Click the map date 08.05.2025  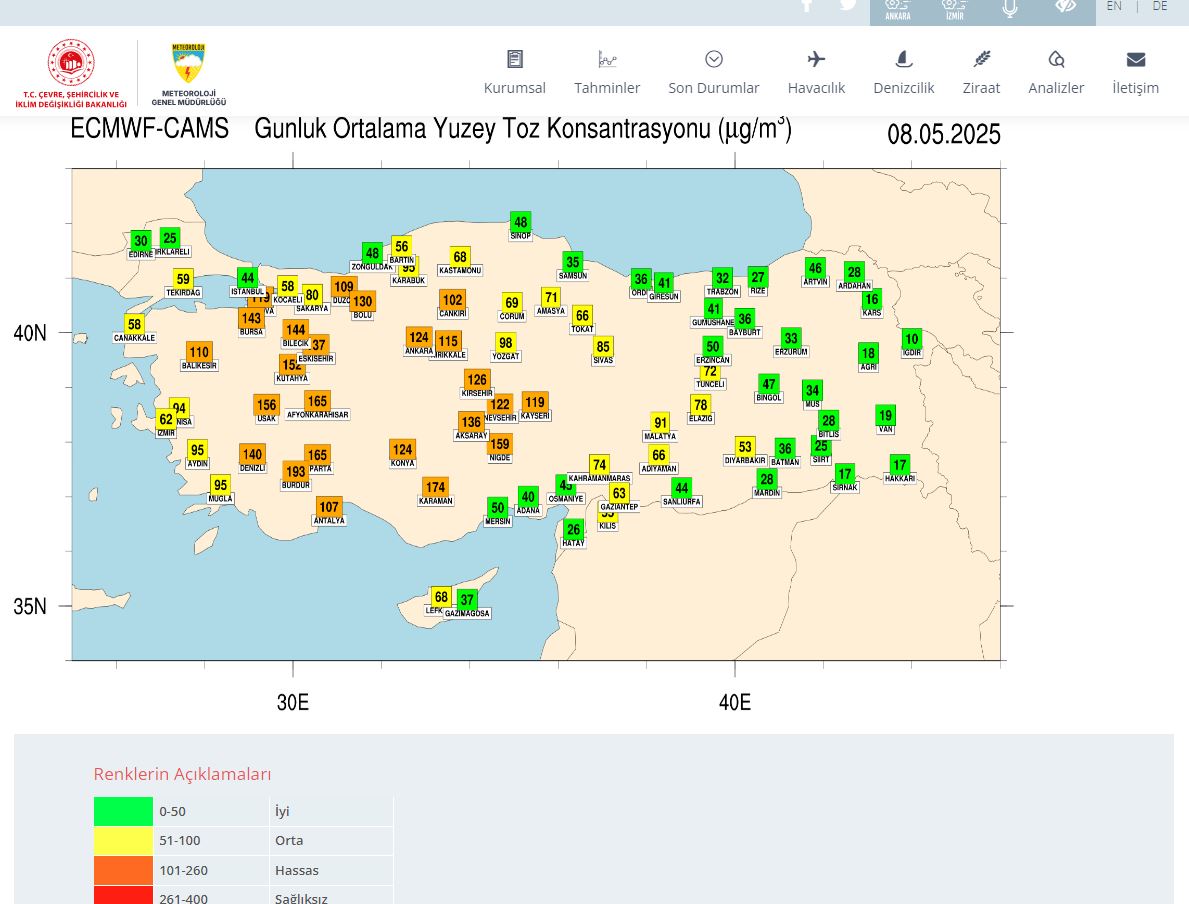(943, 134)
